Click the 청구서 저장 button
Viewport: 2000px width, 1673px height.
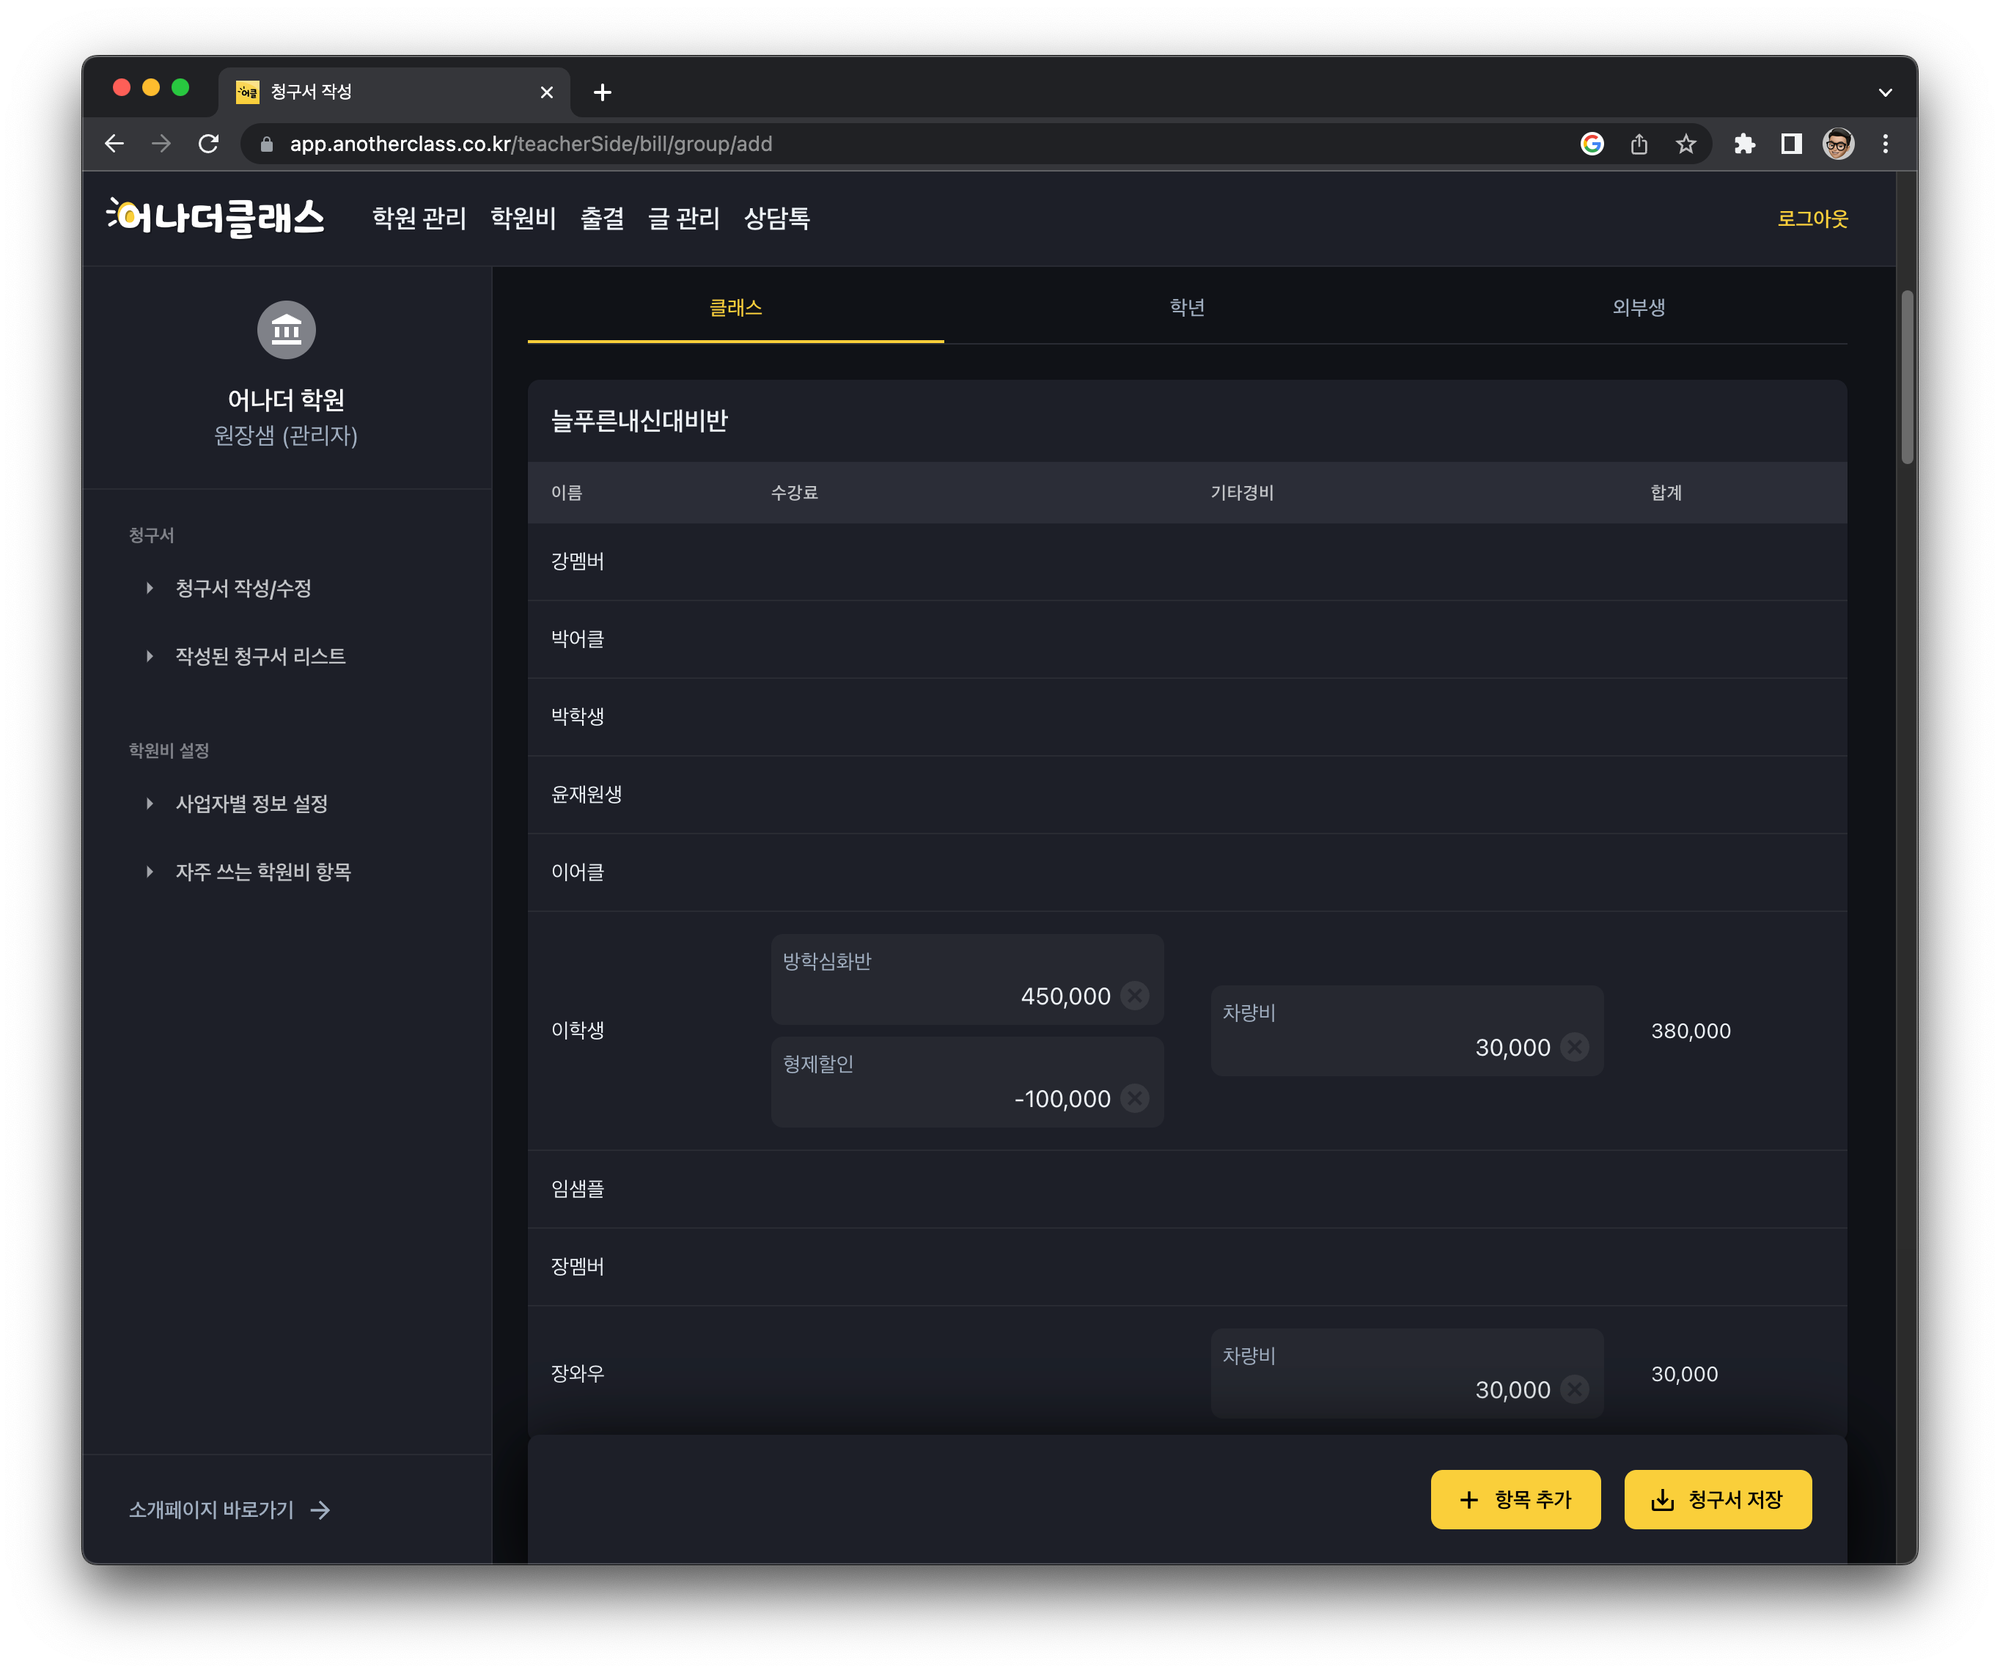[x=1718, y=1499]
